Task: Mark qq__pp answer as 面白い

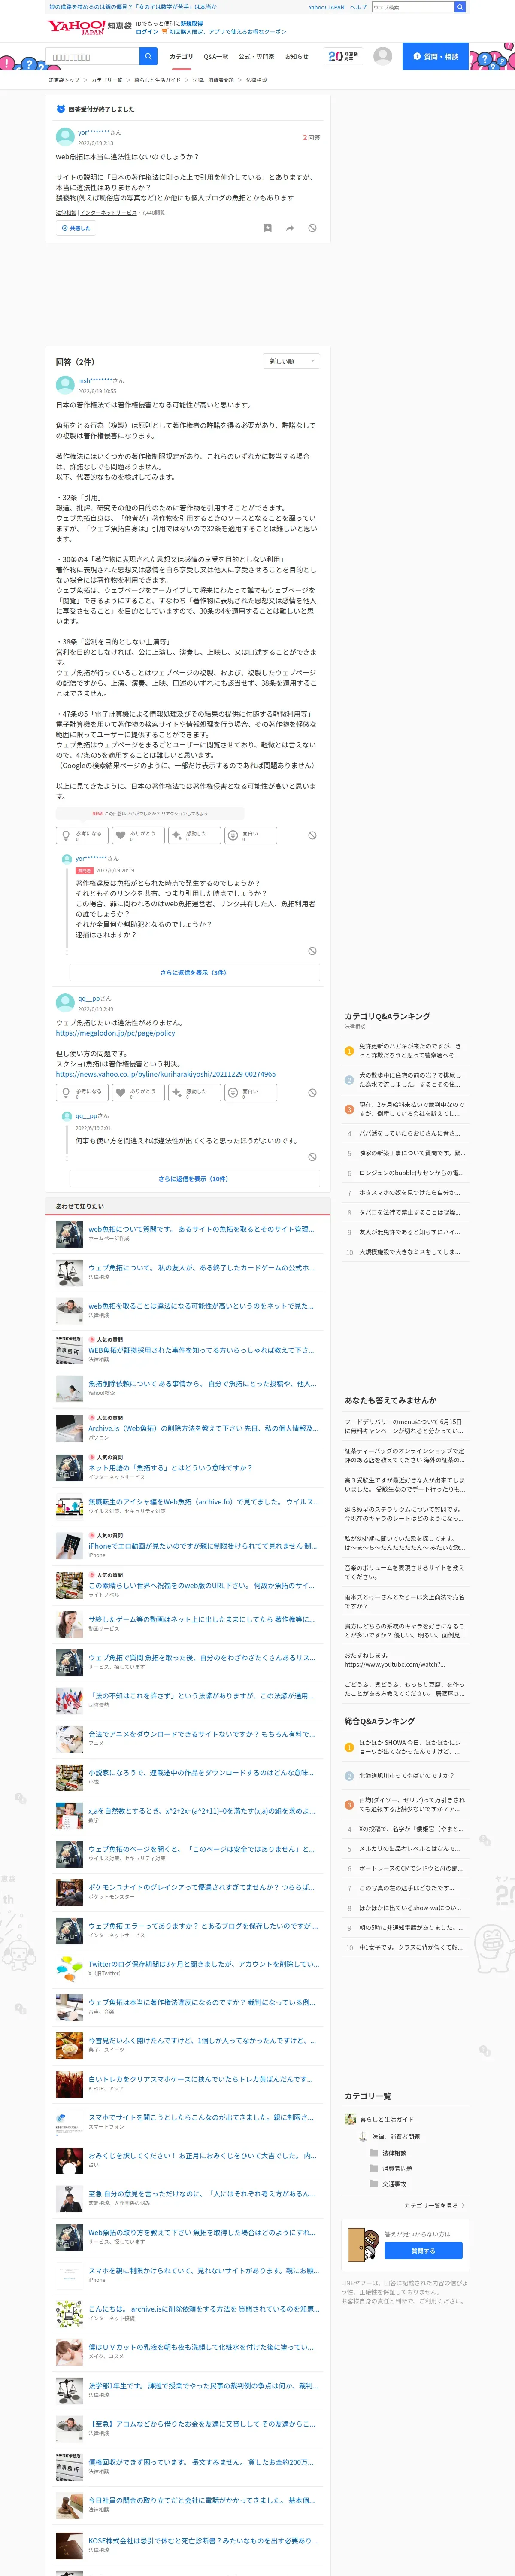Action: point(250,1093)
